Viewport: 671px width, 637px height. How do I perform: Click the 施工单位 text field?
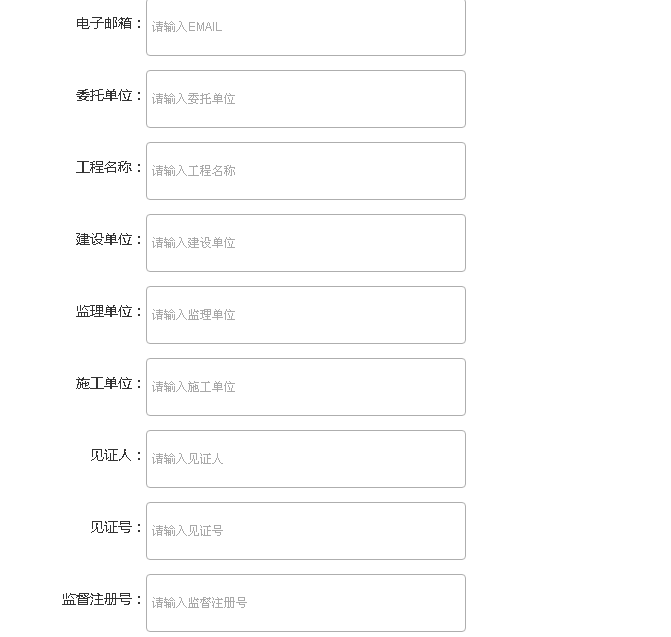pyautogui.click(x=305, y=387)
